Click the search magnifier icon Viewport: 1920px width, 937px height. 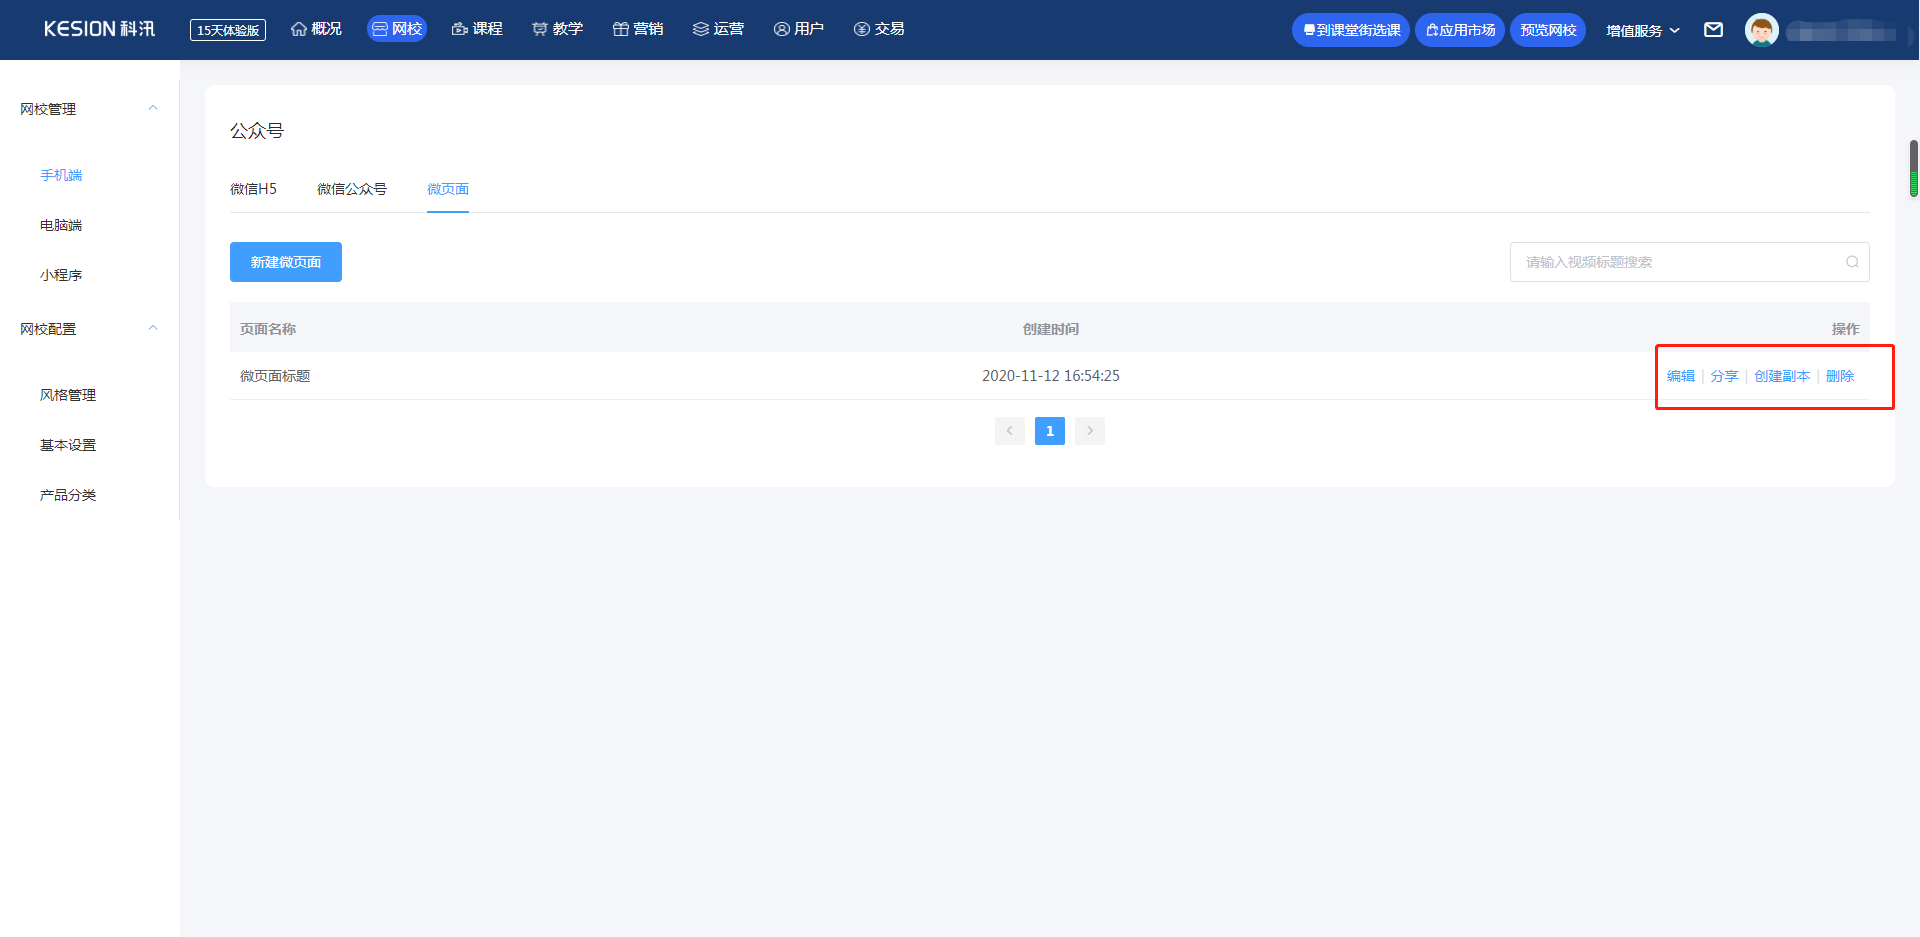click(1852, 262)
